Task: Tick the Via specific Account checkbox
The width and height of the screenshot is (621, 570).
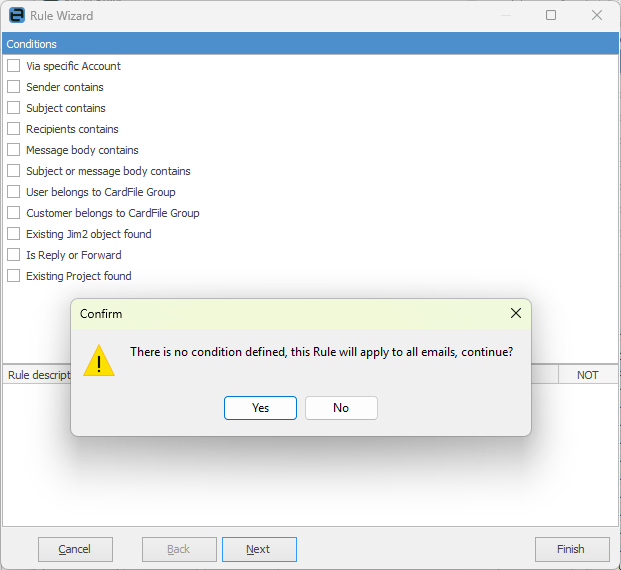Action: [x=13, y=66]
